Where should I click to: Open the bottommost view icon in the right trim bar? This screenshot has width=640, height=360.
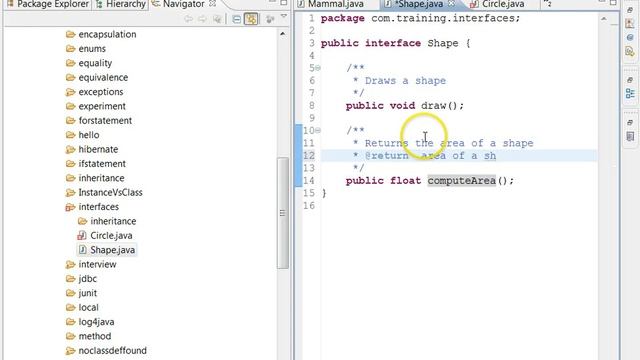(x=630, y=136)
